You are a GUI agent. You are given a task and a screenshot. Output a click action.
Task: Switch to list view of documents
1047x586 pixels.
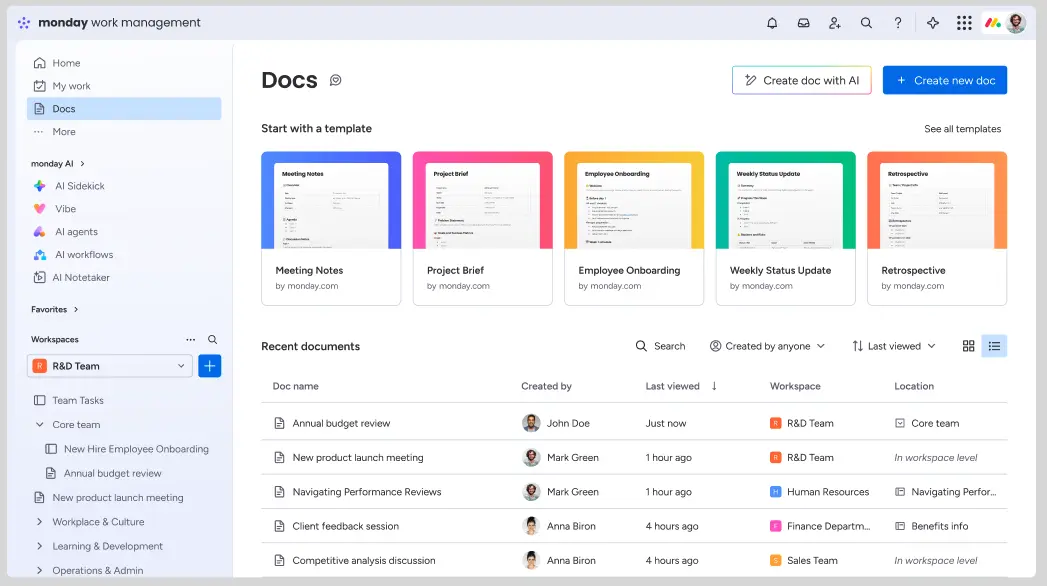pos(994,346)
